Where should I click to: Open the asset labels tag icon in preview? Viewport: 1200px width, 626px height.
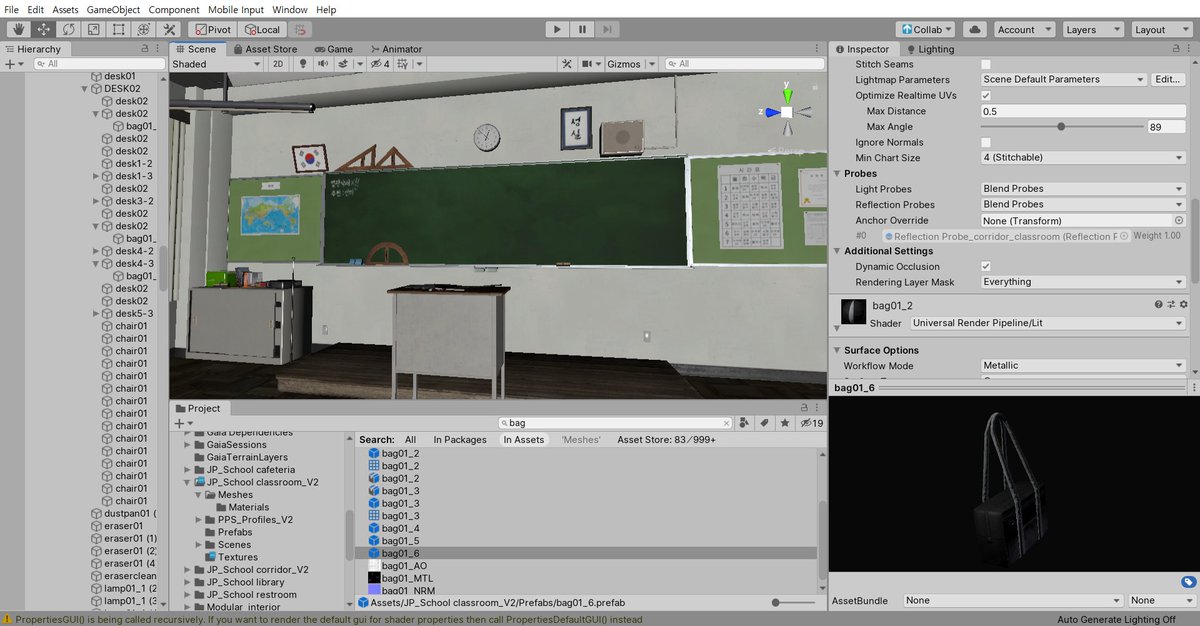[x=1188, y=581]
